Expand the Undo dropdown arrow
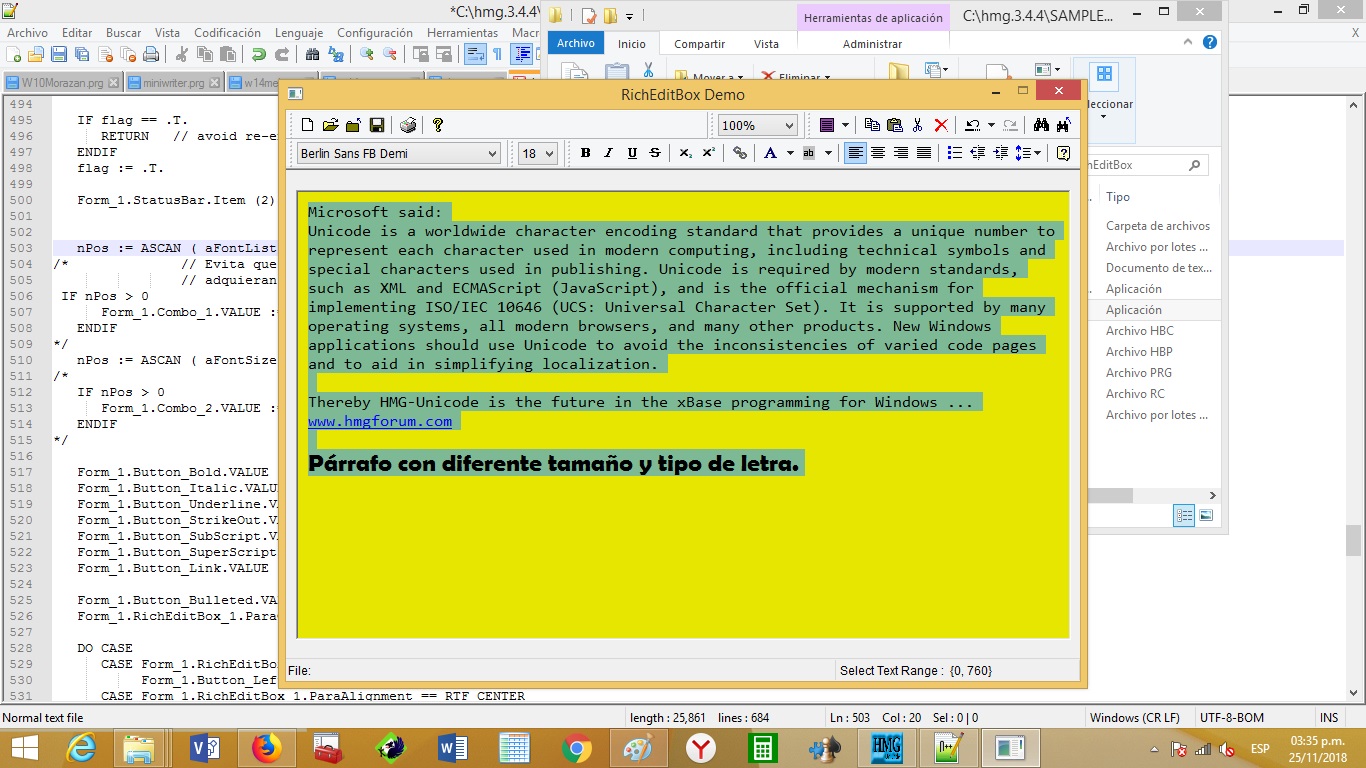Viewport: 1366px width, 768px height. tap(991, 125)
